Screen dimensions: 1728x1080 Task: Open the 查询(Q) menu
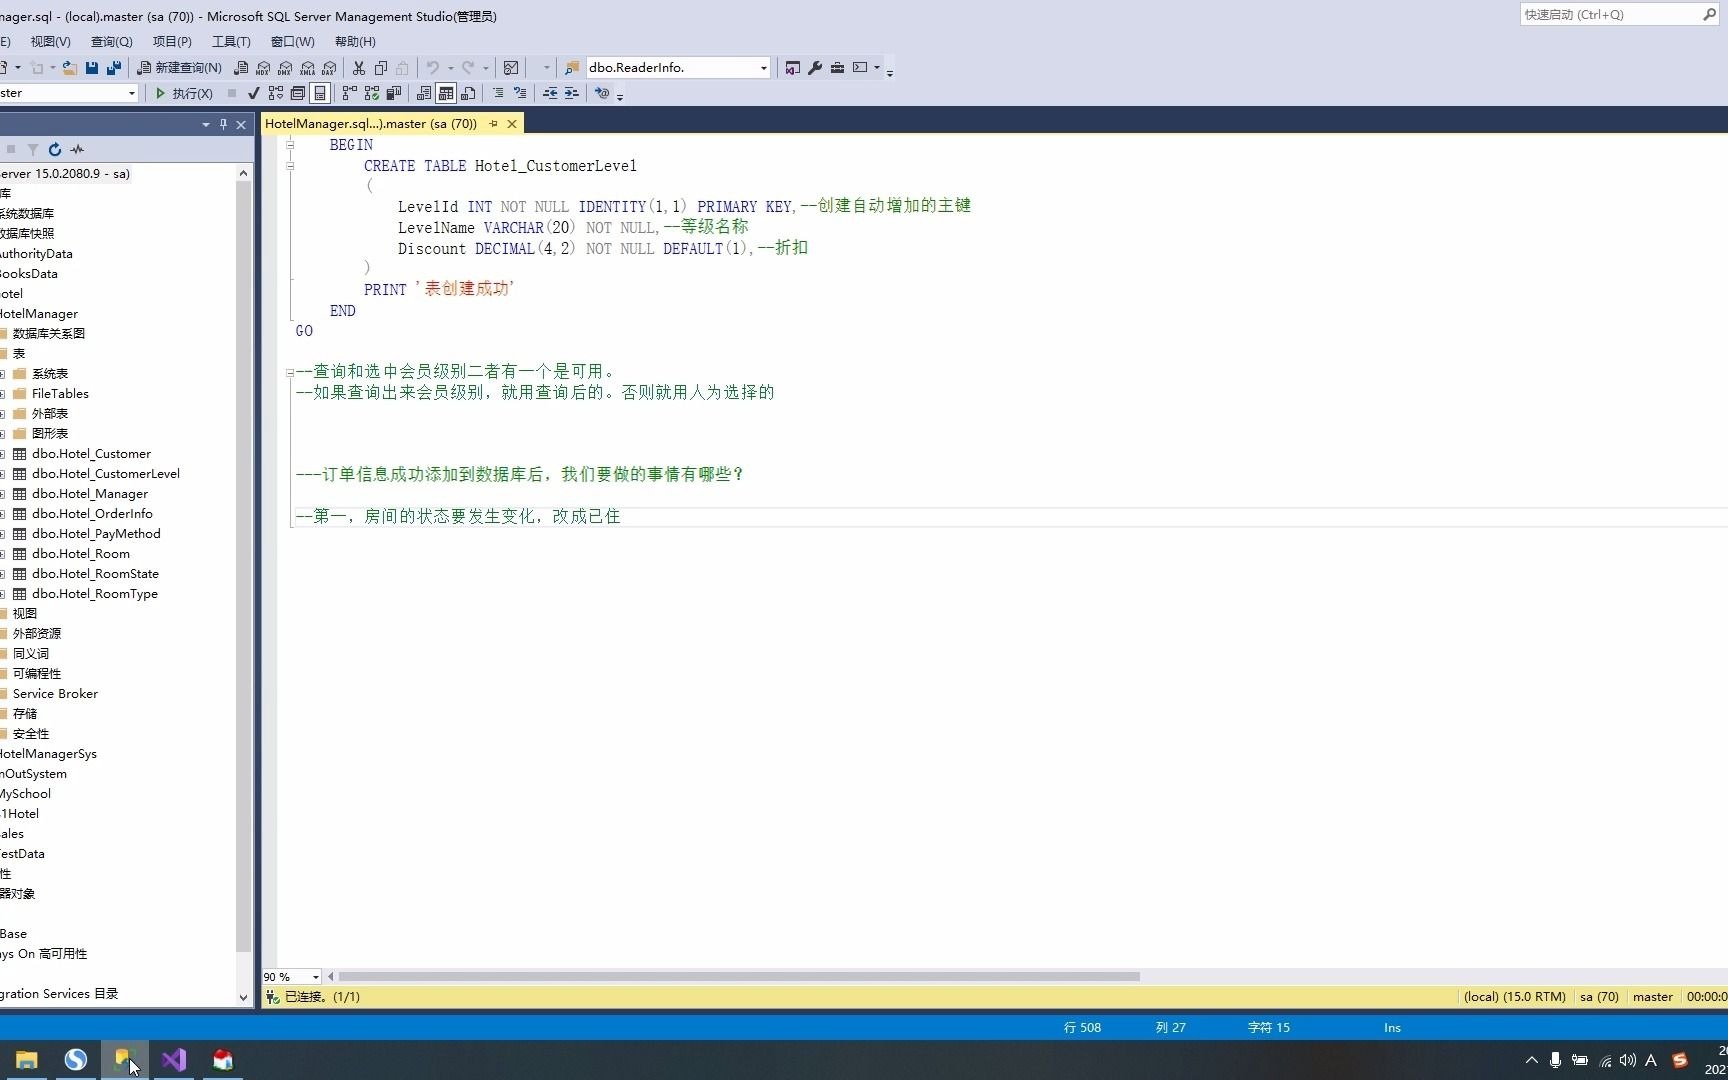(111, 41)
